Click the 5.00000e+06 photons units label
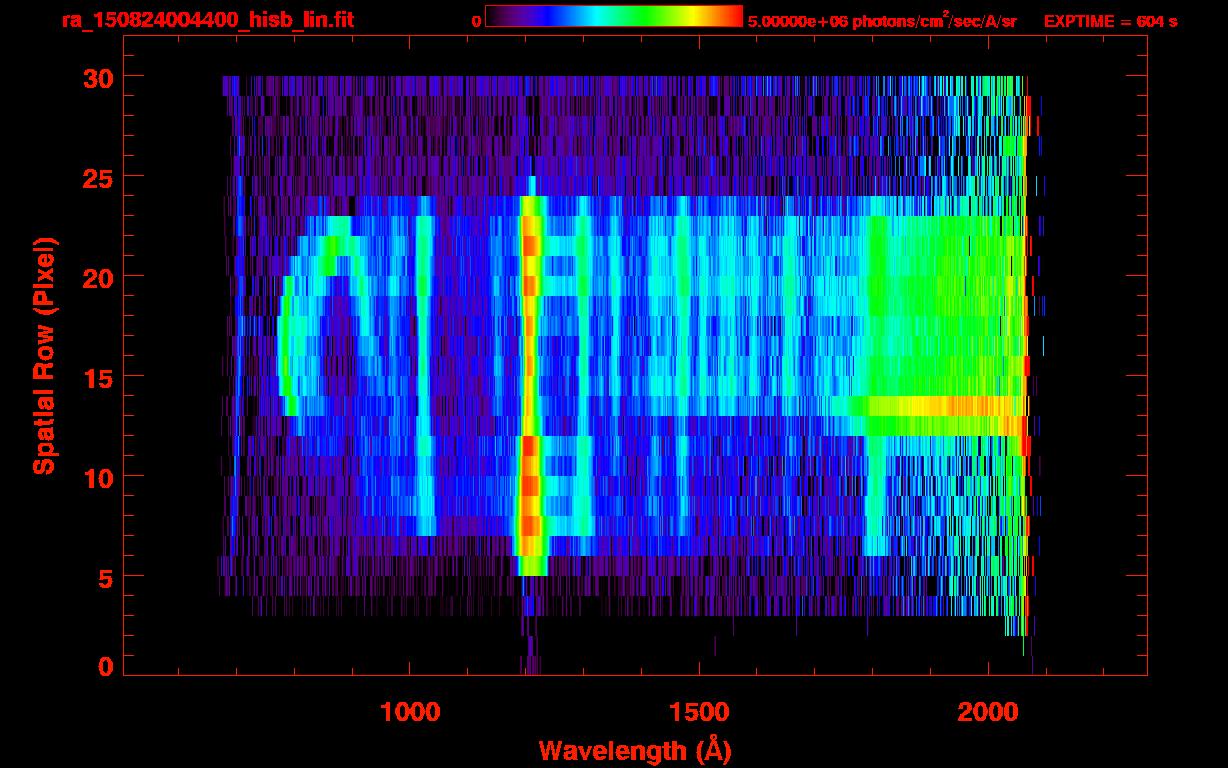1228x768 pixels. [882, 21]
